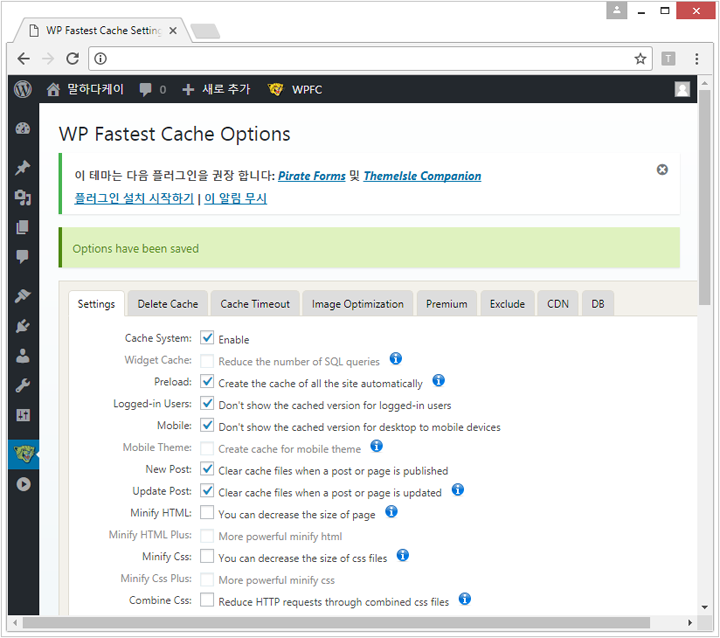720x638 pixels.
Task: Open the 새로 추가 admin bar menu
Action: coord(216,89)
